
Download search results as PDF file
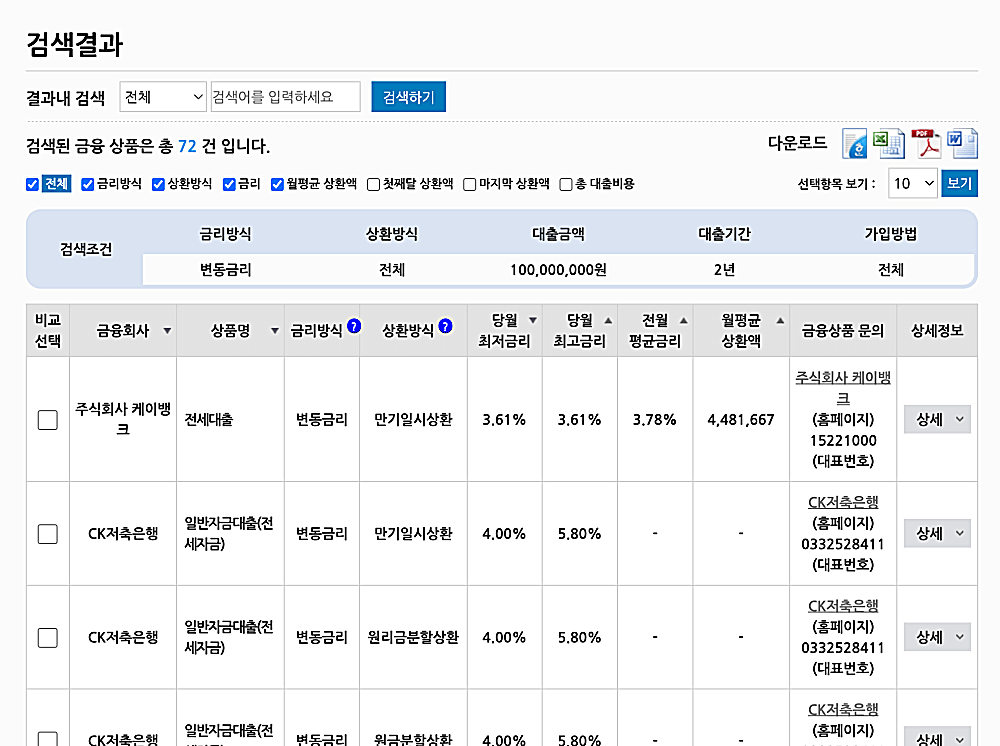click(925, 145)
